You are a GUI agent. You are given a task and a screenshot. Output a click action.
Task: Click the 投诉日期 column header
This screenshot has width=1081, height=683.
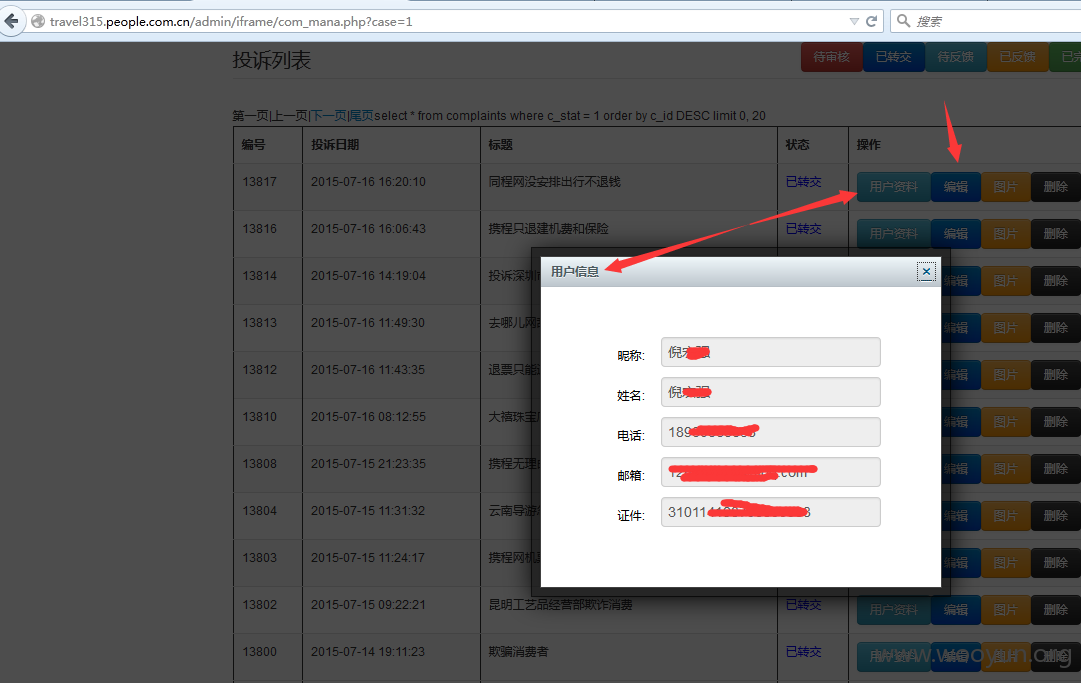[335, 145]
